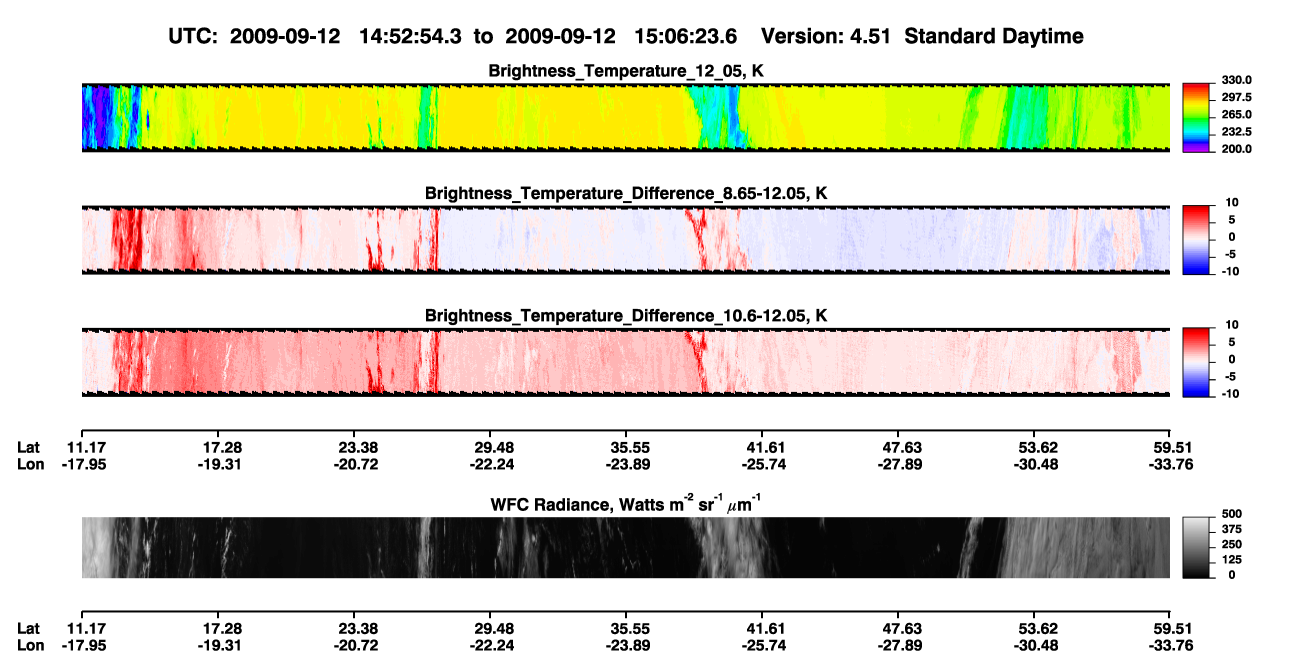Click the upper axis Lat row label
This screenshot has width=1300, height=667.
coord(29,447)
